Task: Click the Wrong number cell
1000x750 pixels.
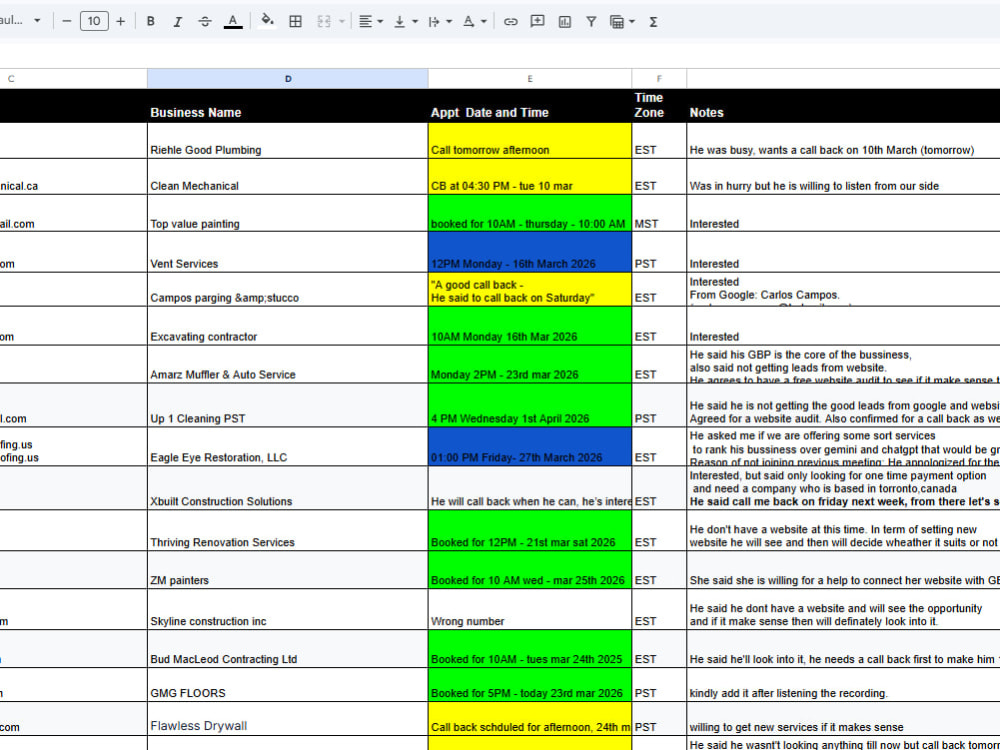Action: (530, 609)
